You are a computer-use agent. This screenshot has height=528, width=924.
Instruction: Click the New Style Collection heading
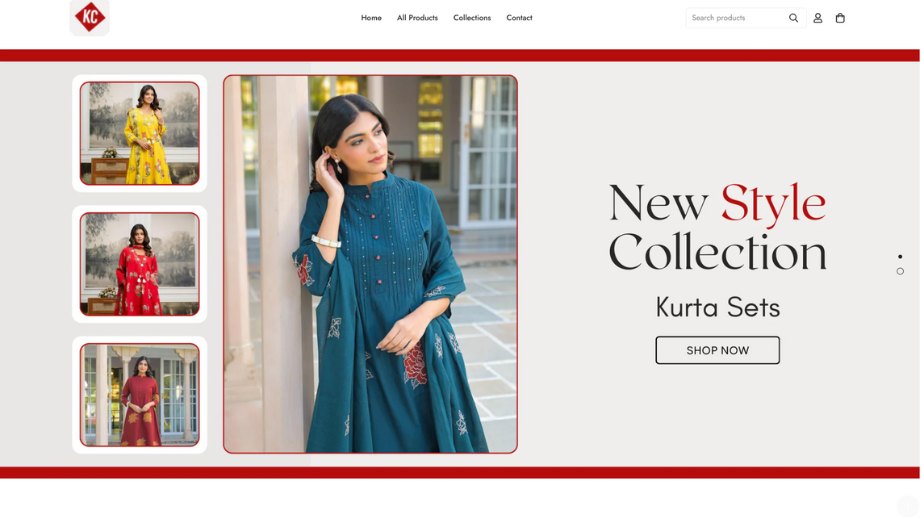[x=717, y=227]
